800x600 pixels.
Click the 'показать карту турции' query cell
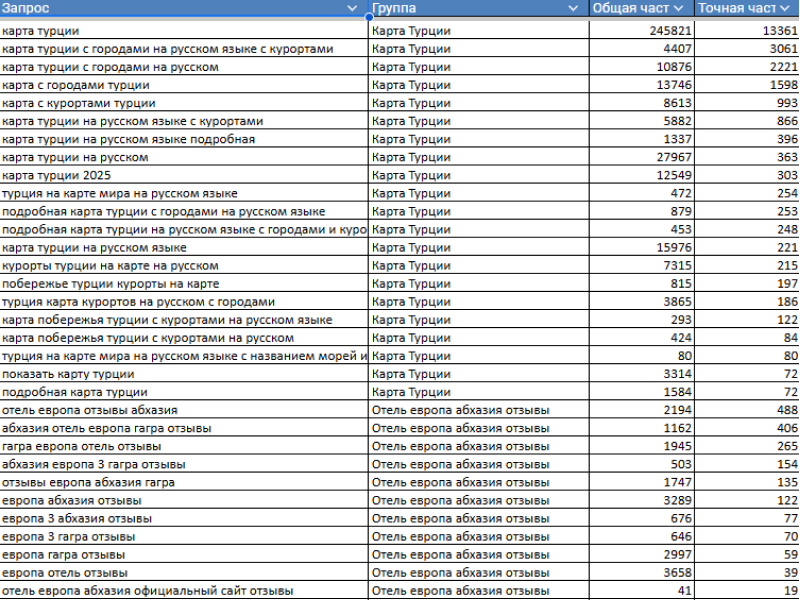[184, 373]
